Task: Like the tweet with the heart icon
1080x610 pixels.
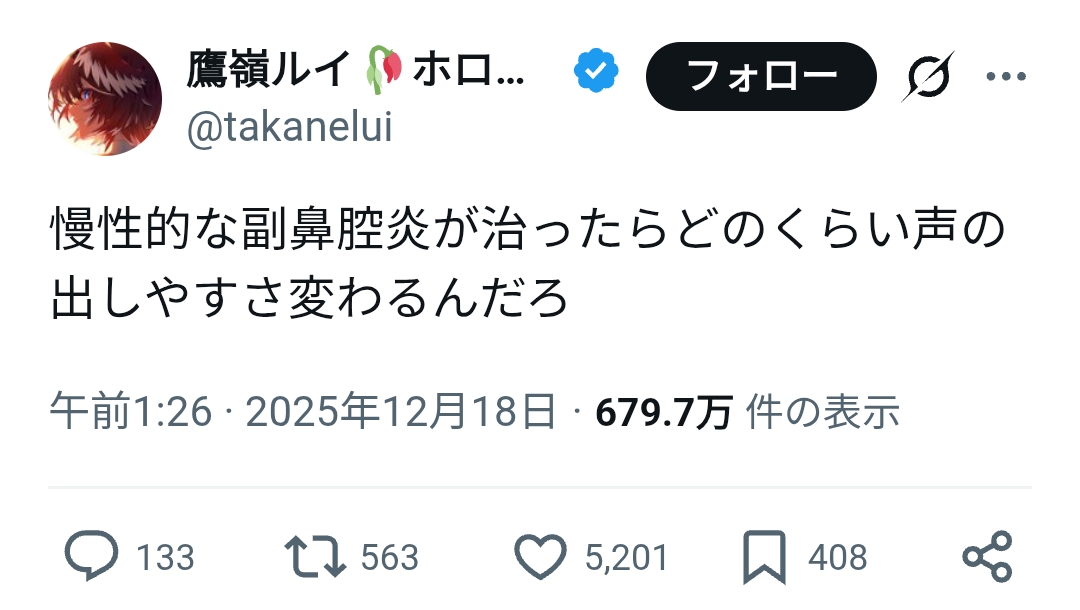Action: coord(541,556)
